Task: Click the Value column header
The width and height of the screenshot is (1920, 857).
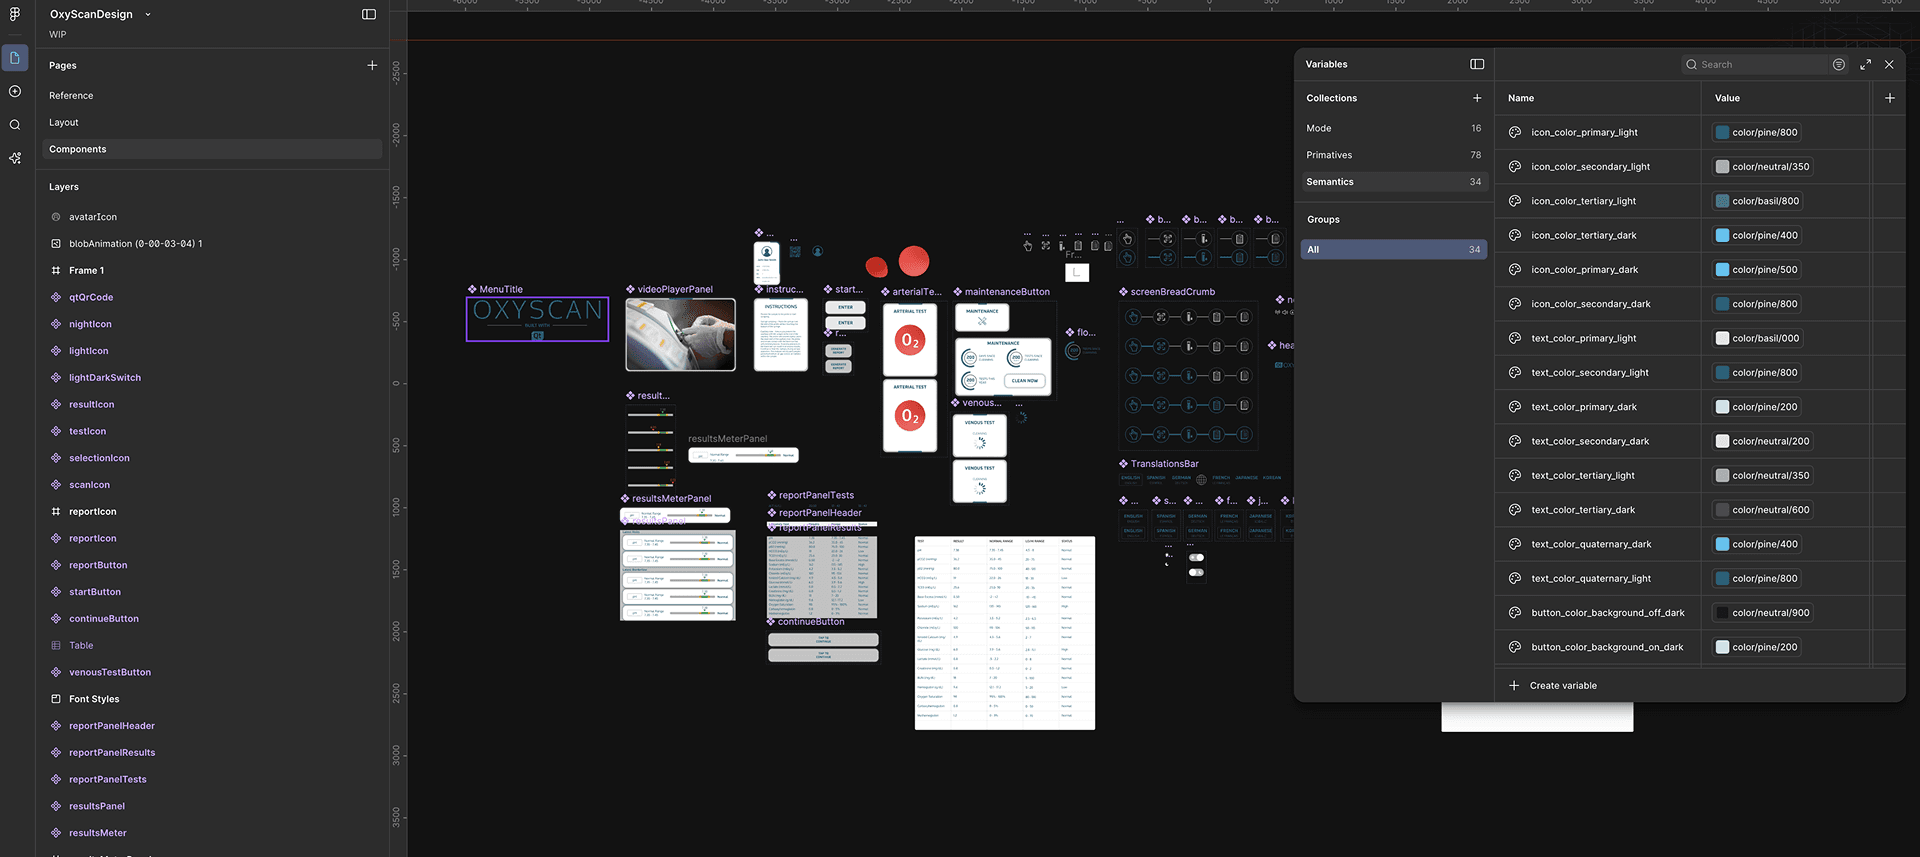Action: [x=1727, y=98]
